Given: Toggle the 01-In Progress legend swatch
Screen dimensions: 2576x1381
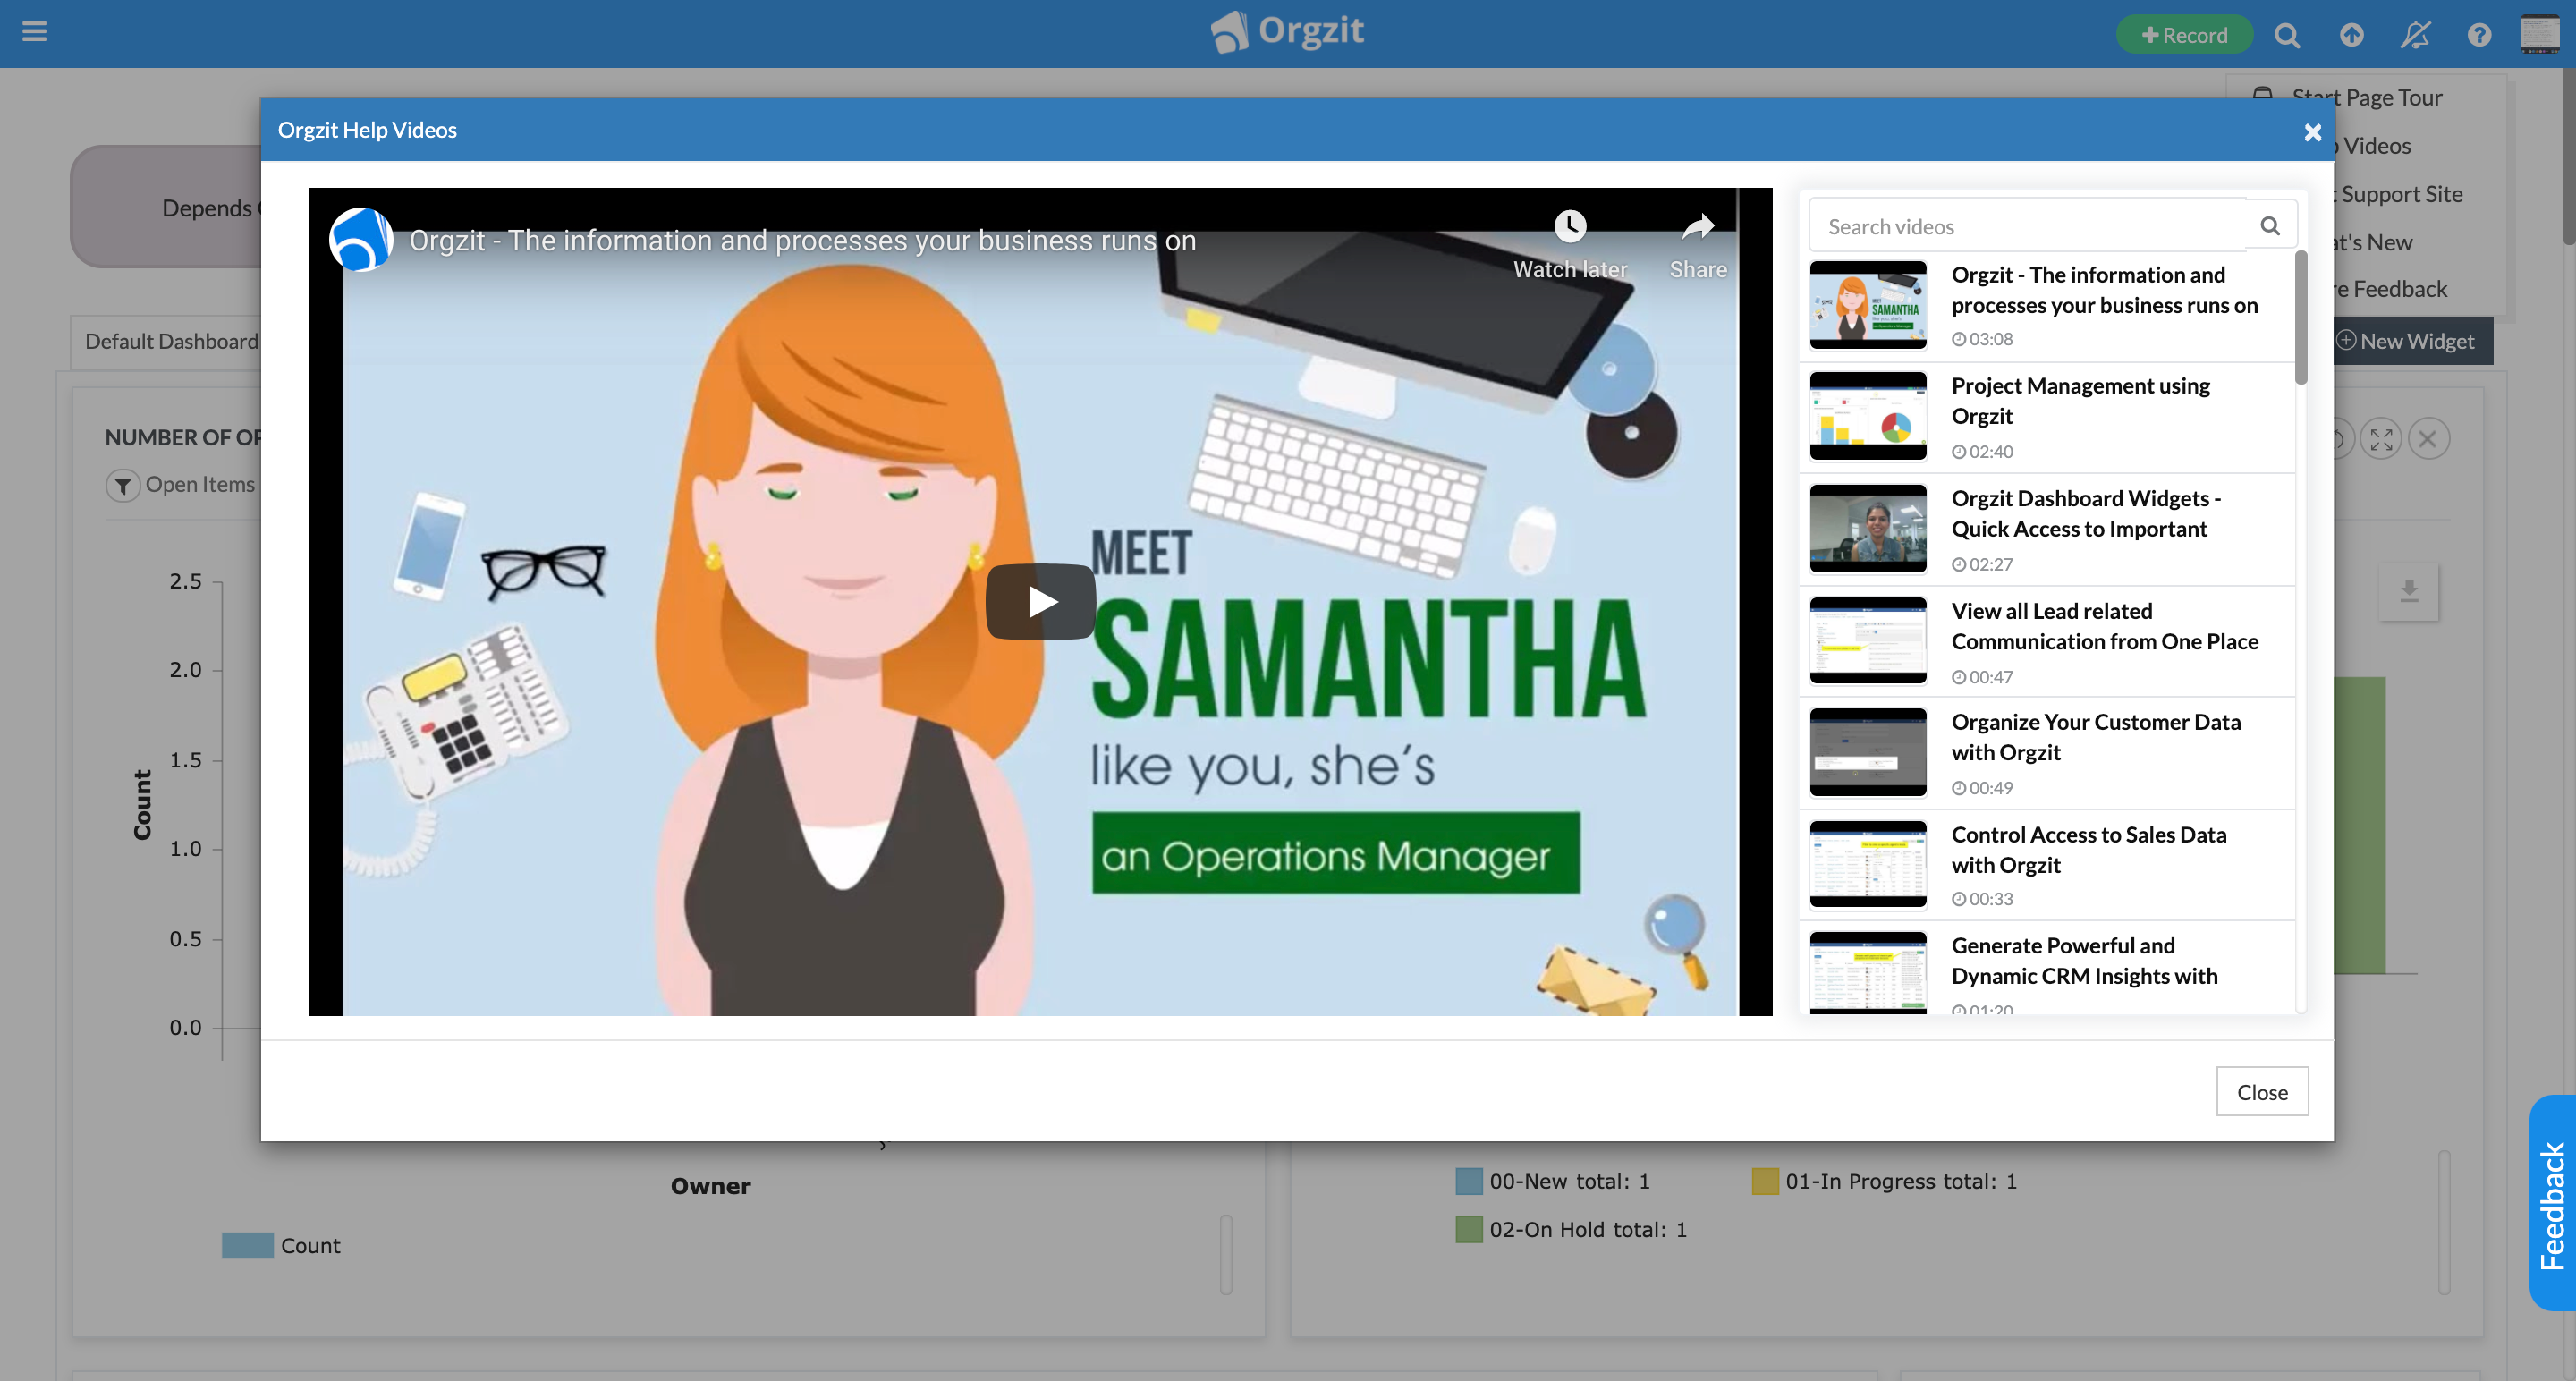Looking at the screenshot, I should 1765,1181.
